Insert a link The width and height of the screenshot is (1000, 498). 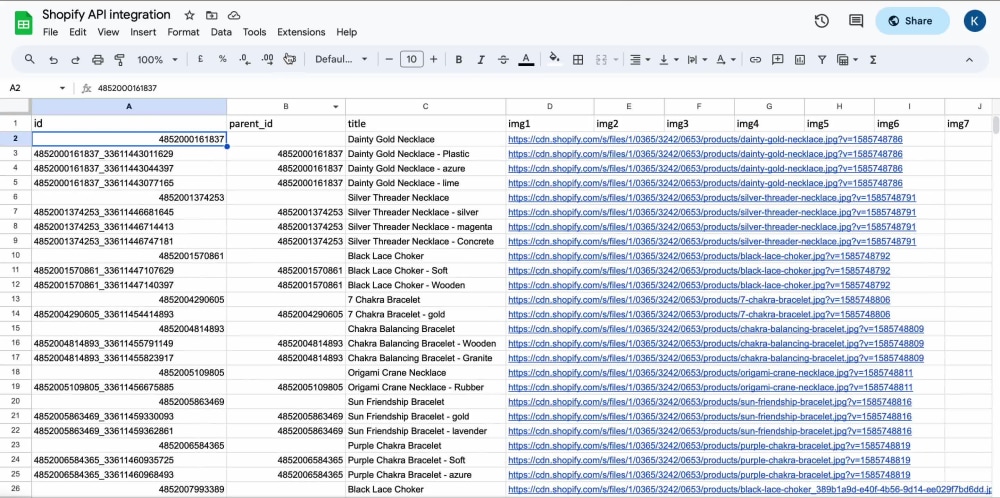755,59
